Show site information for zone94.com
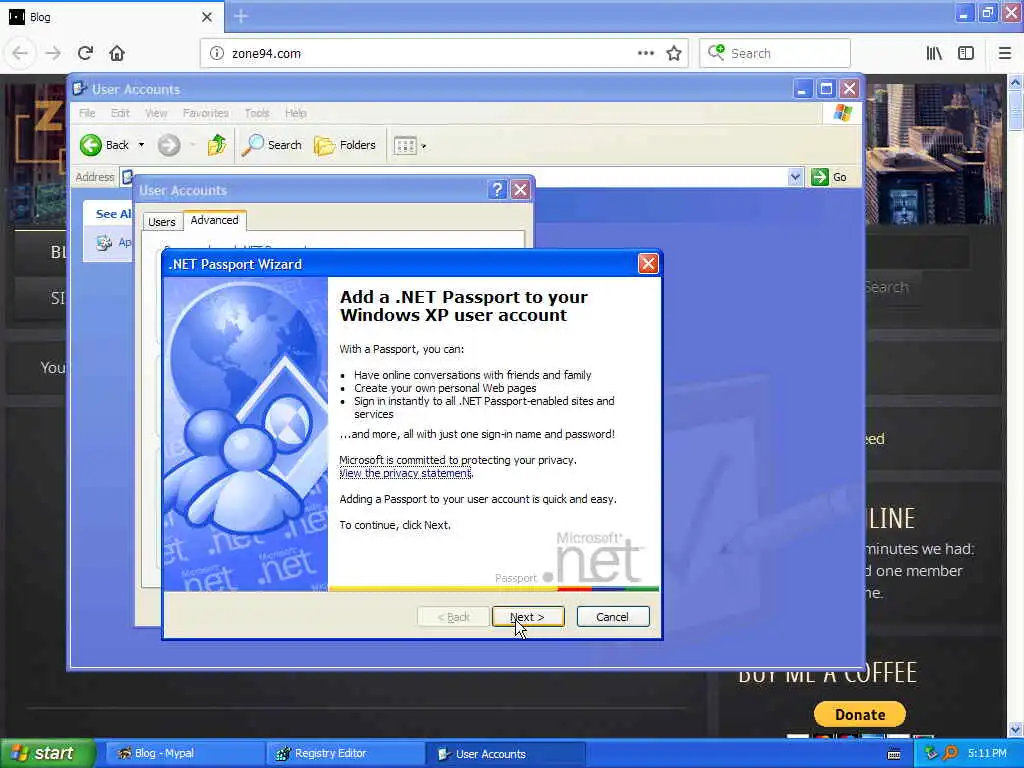Screen dimensions: 1024x768 point(216,54)
